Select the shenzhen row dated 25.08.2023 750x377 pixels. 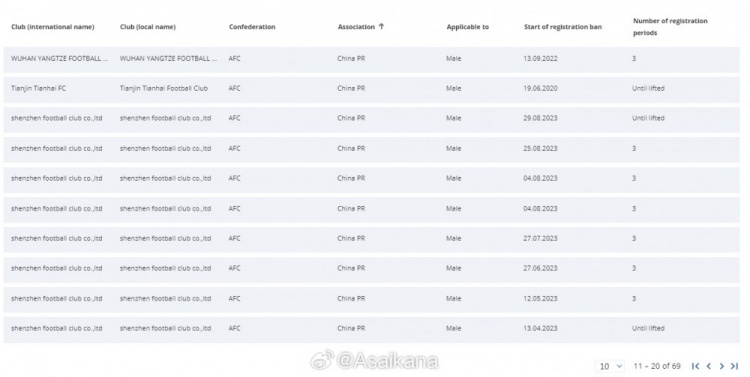point(372,149)
